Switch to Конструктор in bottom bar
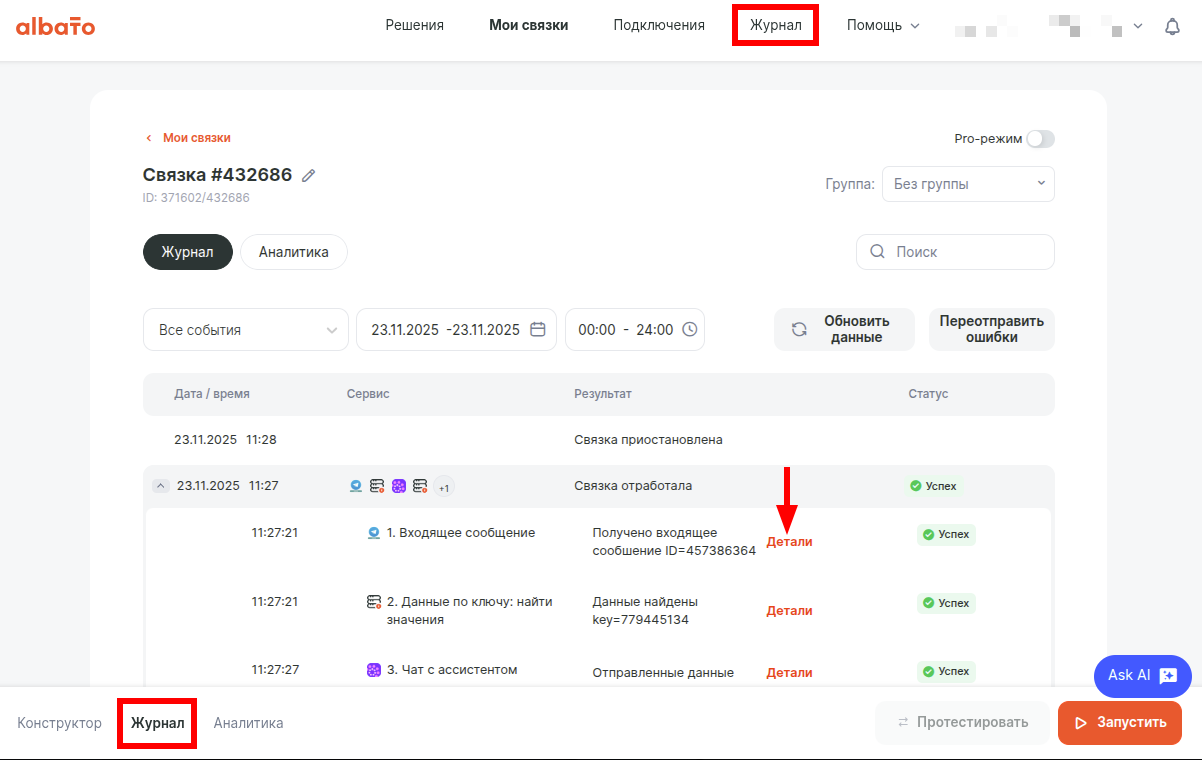The width and height of the screenshot is (1202, 760). (x=59, y=723)
